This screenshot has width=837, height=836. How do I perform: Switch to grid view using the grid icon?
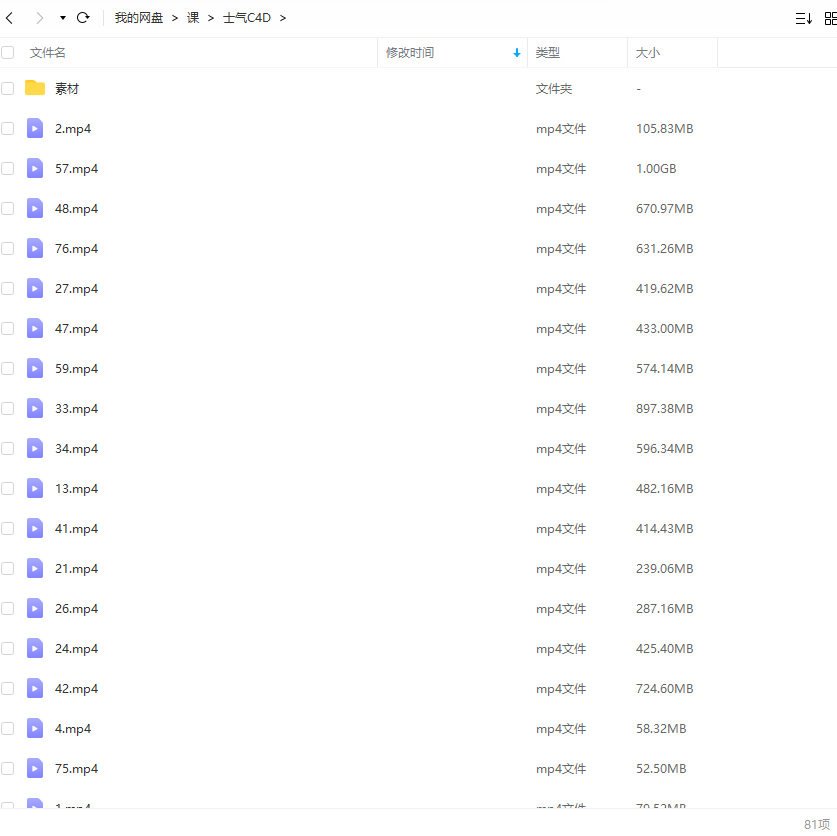tap(829, 17)
